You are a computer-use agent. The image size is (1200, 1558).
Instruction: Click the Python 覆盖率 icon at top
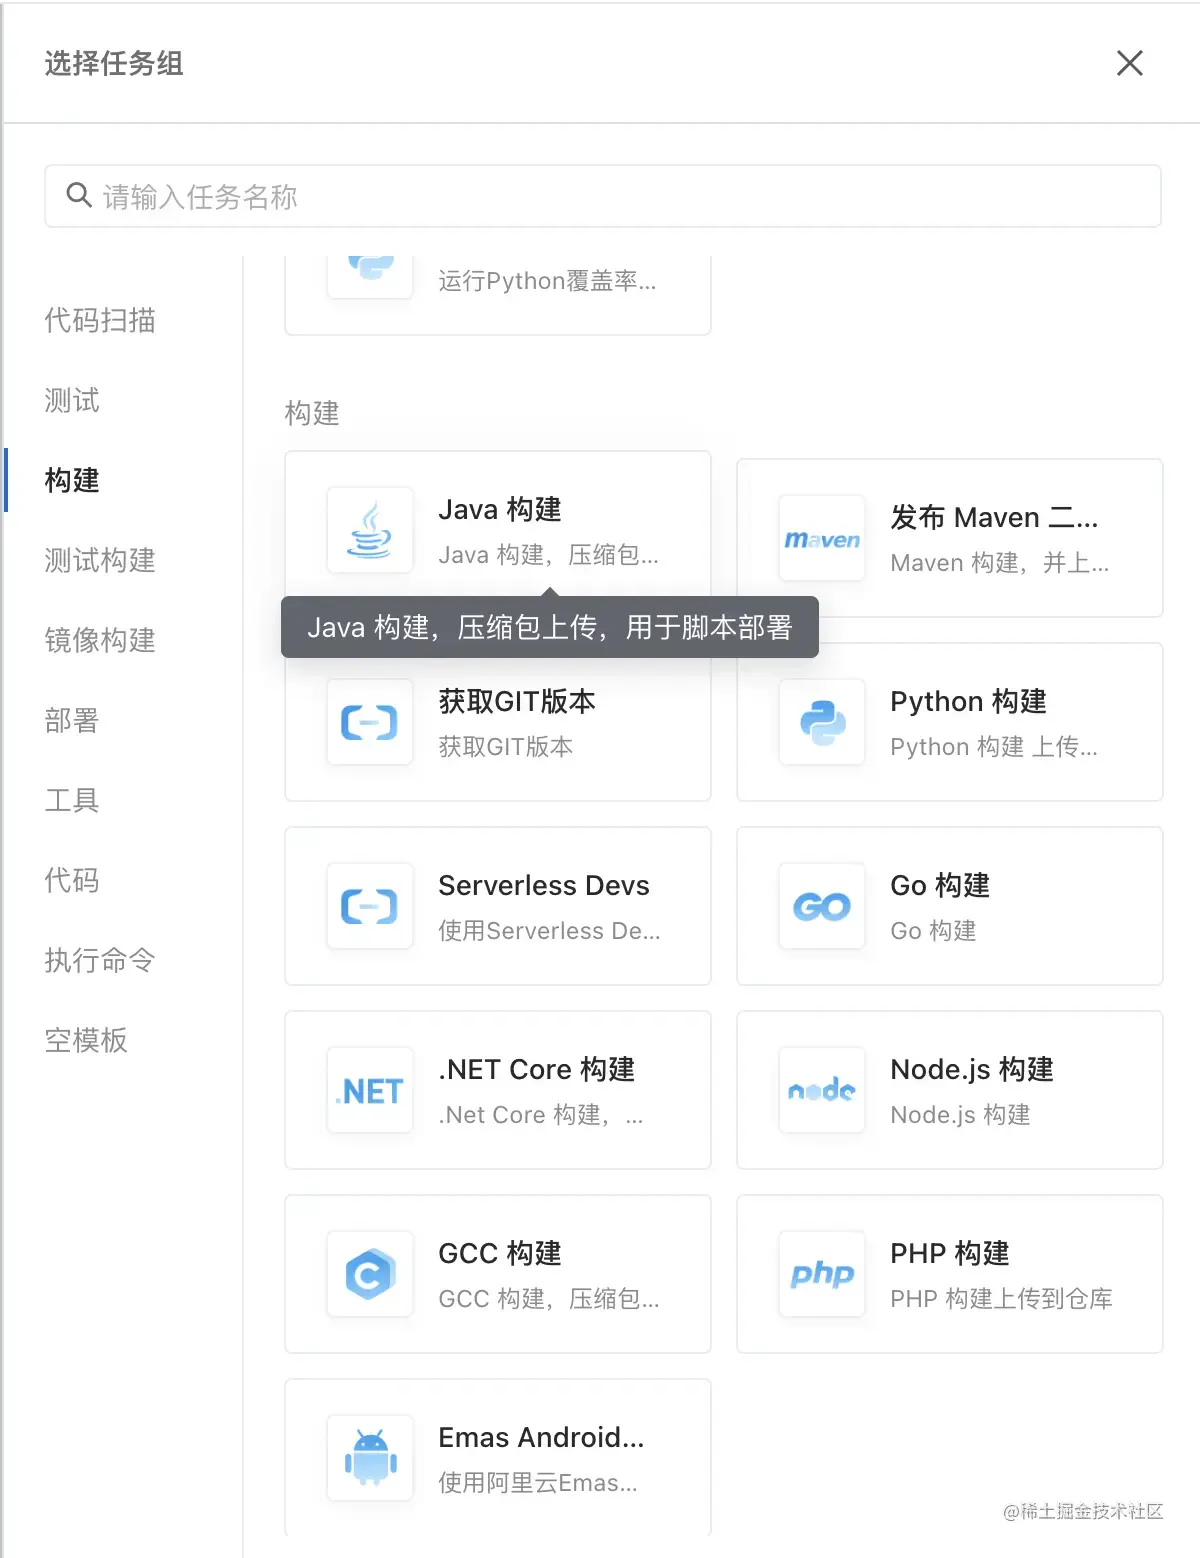[369, 265]
